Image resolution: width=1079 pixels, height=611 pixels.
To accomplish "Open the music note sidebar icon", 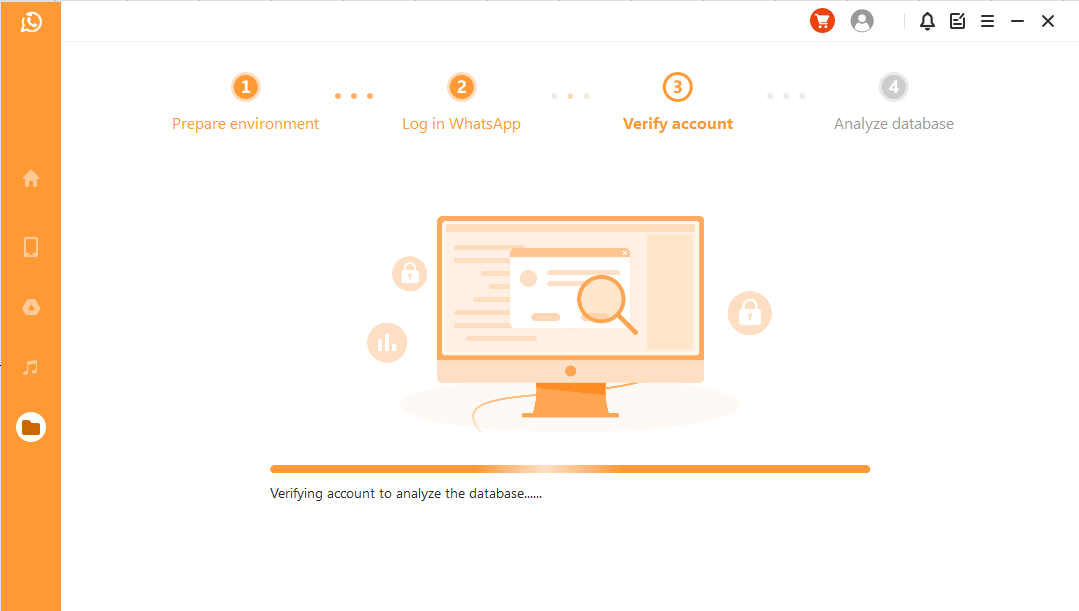I will pos(31,367).
